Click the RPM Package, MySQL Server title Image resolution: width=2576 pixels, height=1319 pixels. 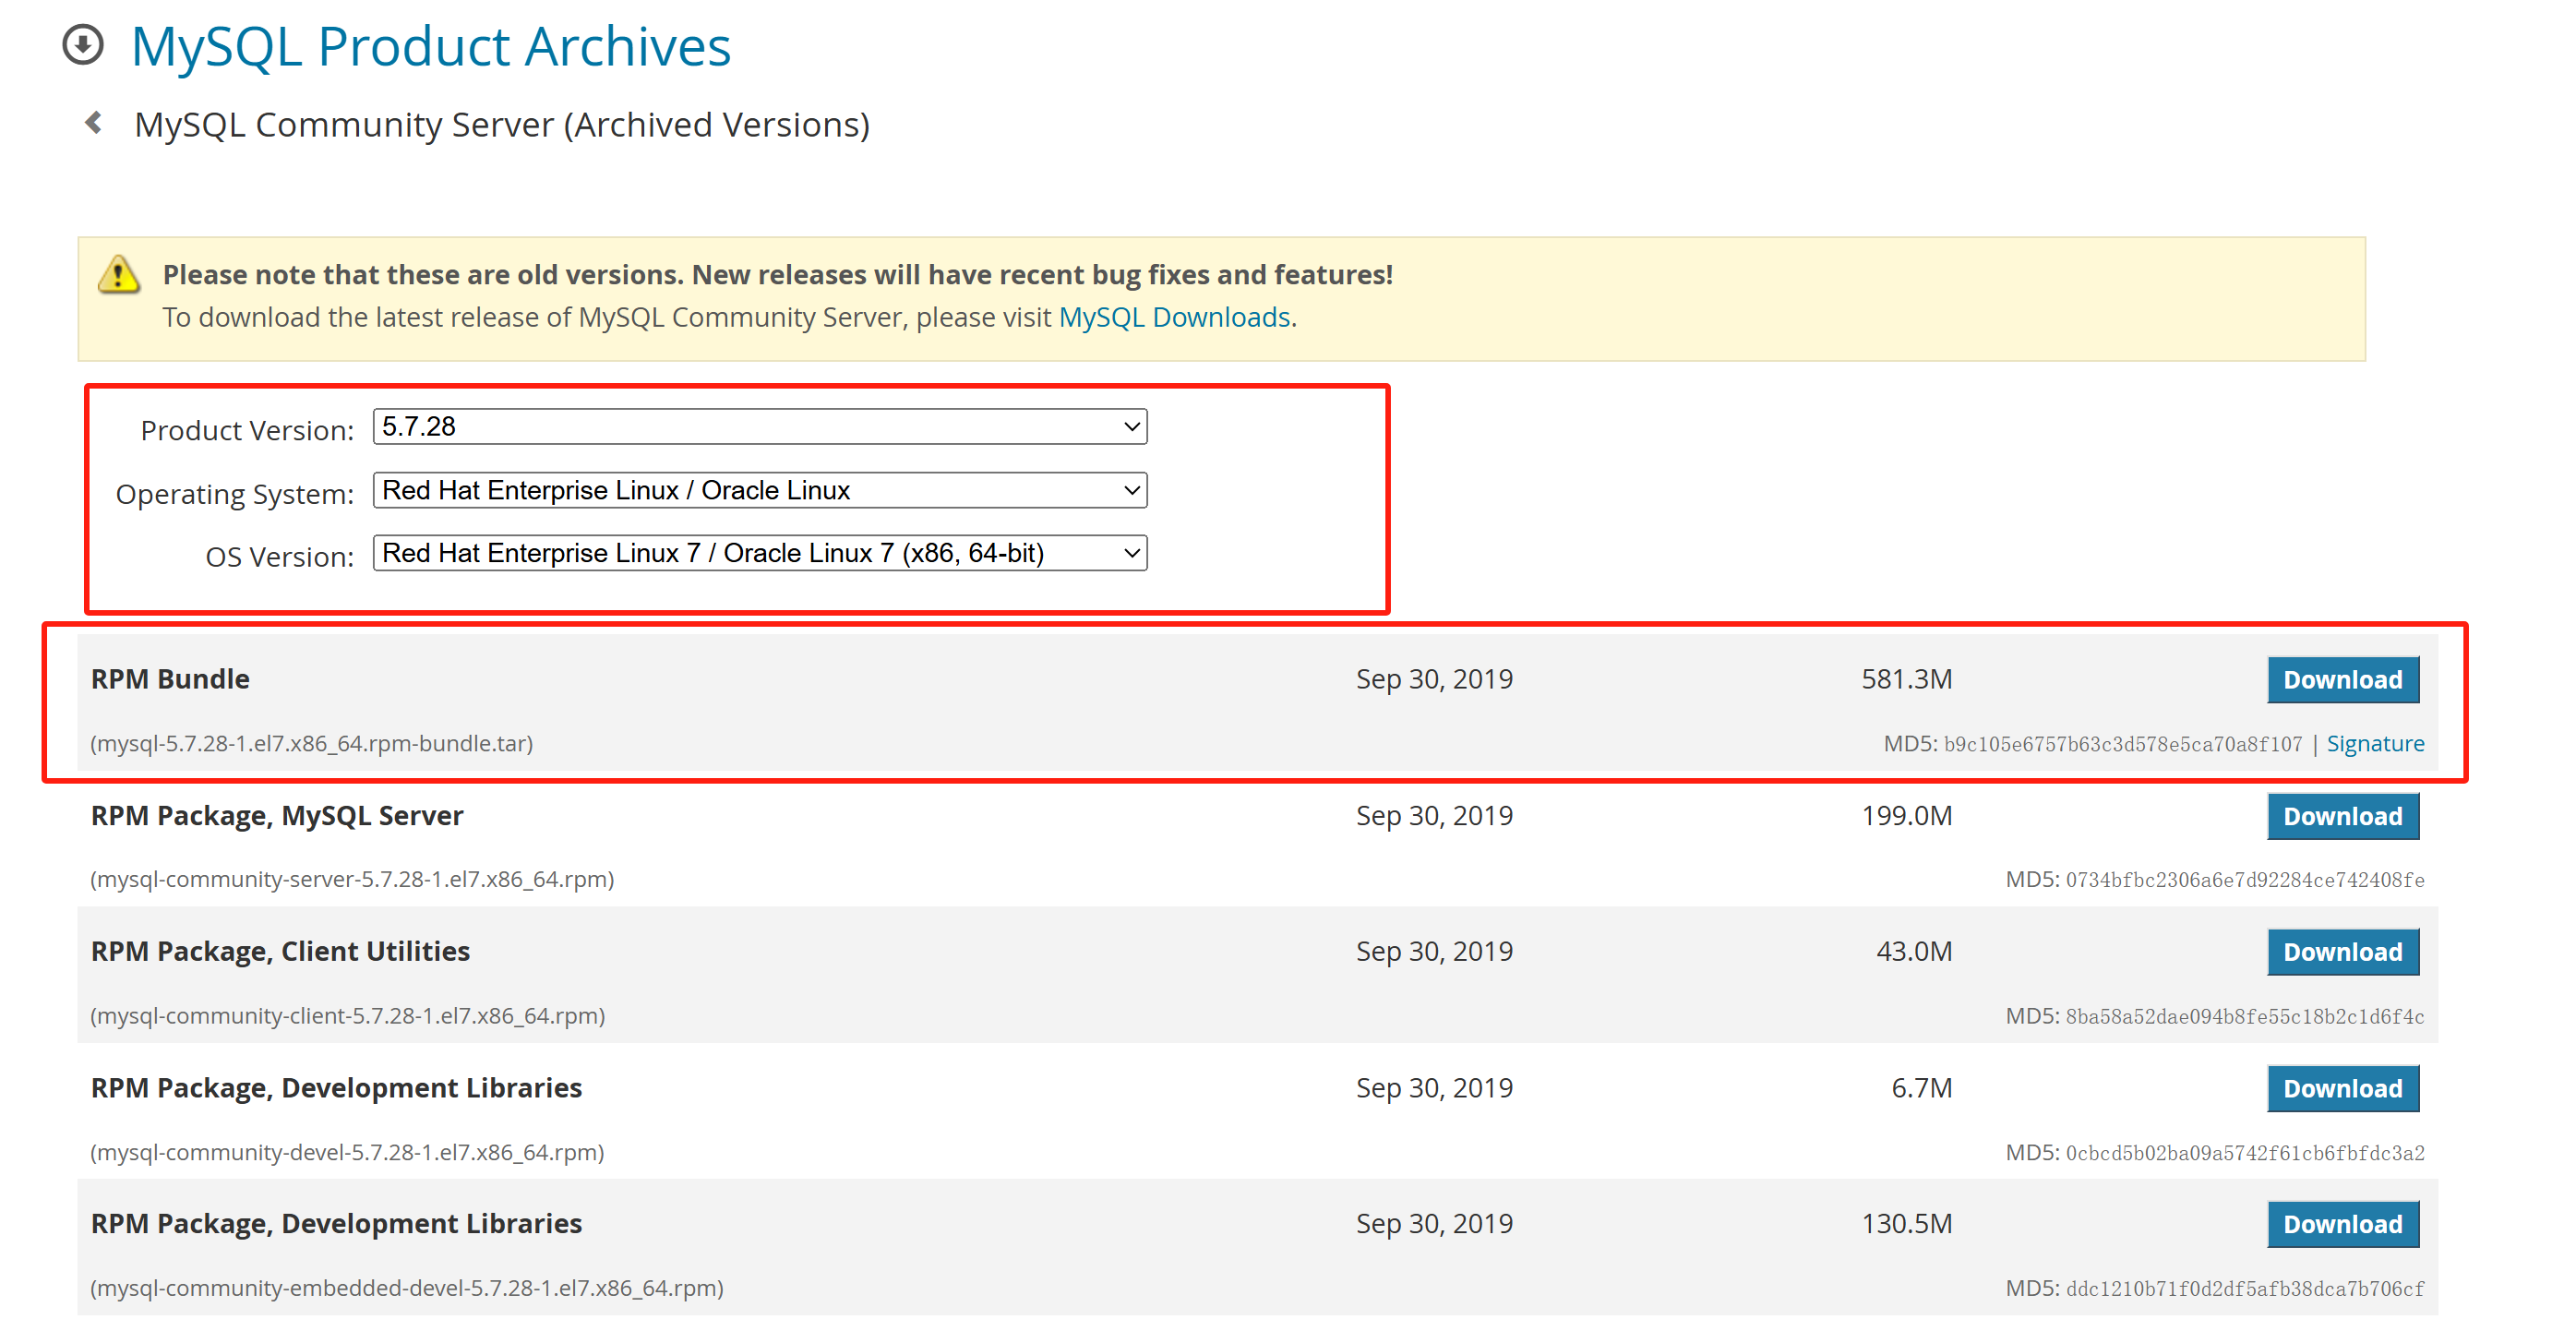click(277, 816)
